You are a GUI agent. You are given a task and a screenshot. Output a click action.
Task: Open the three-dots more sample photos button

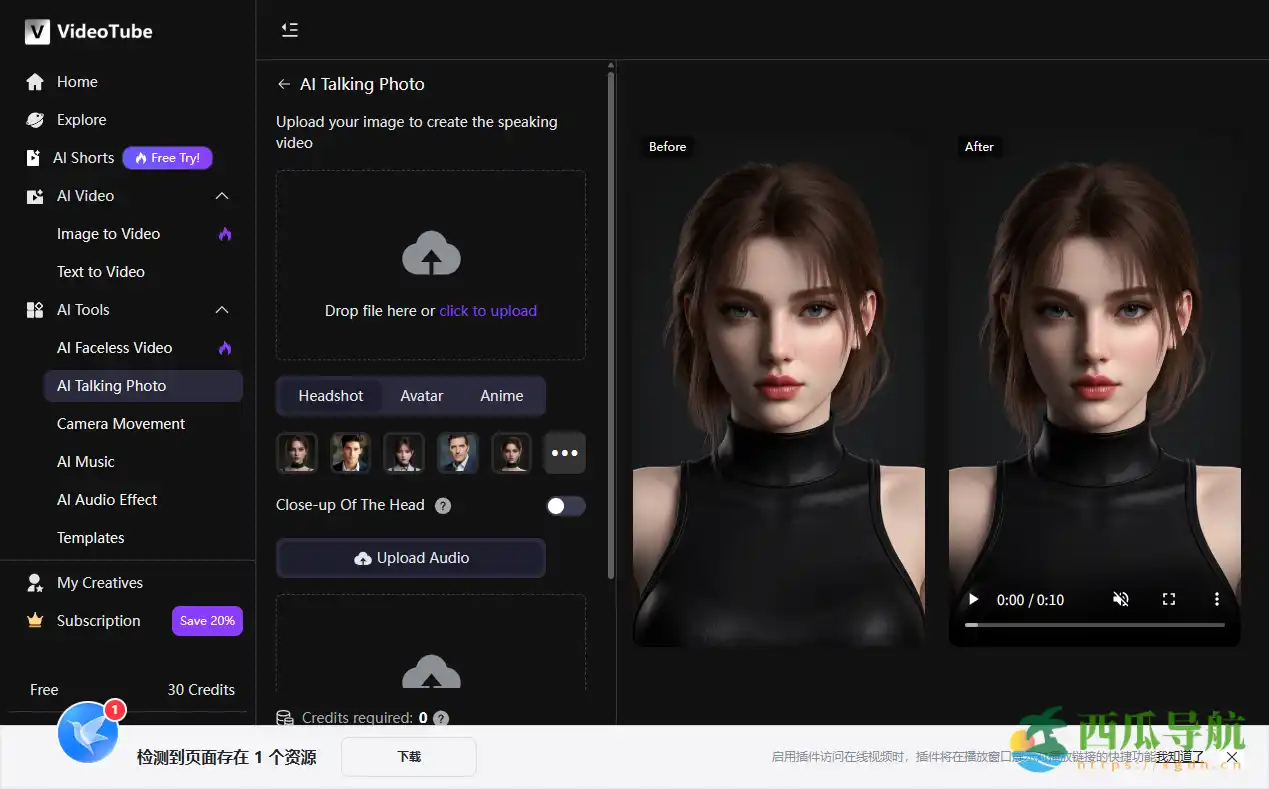565,453
